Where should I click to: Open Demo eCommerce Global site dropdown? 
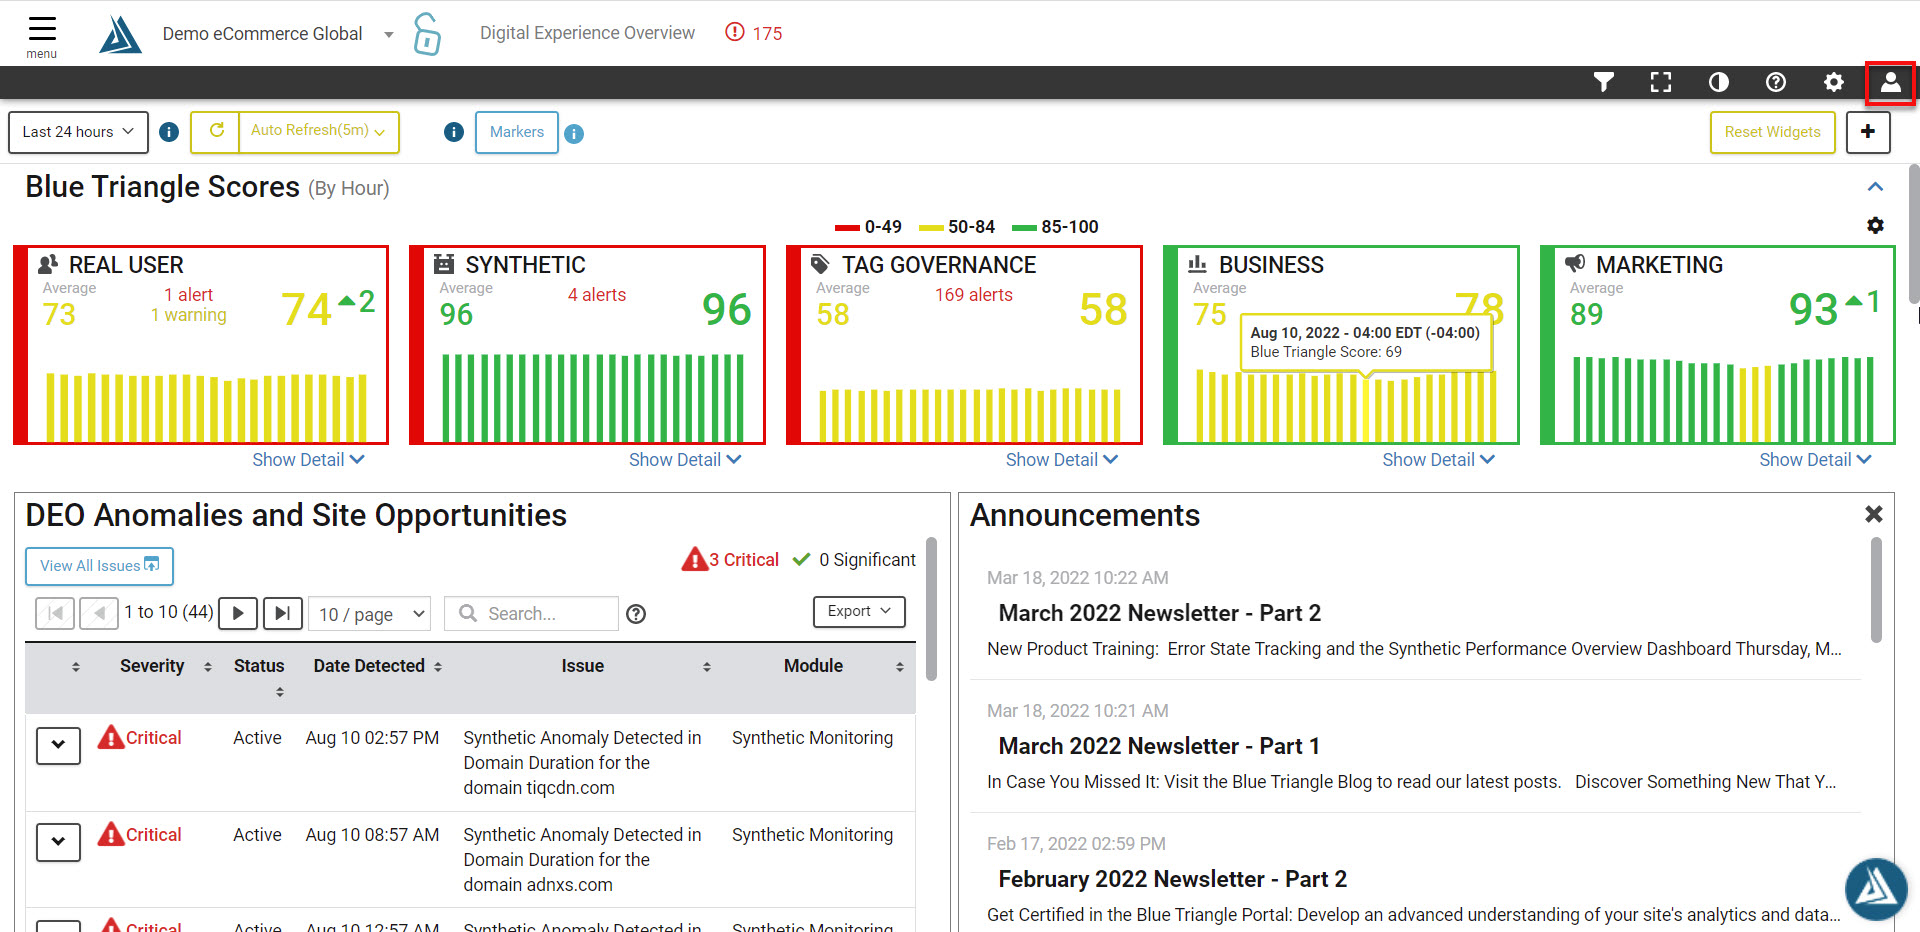click(x=278, y=34)
